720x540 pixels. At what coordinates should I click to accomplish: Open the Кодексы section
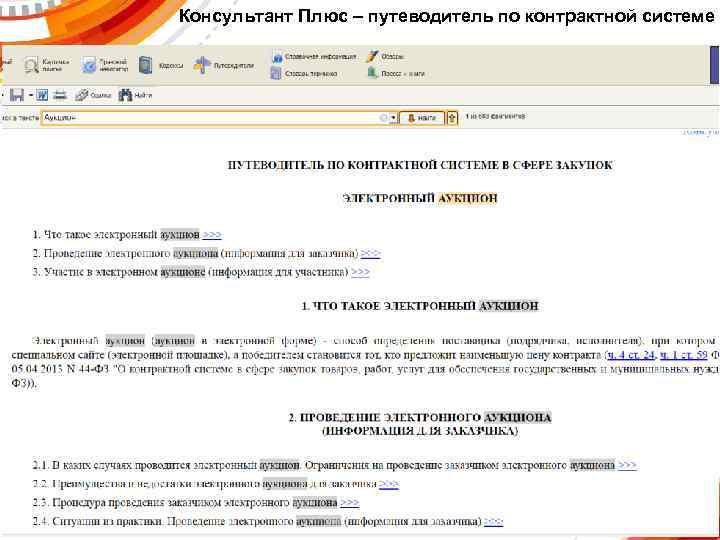(x=161, y=66)
